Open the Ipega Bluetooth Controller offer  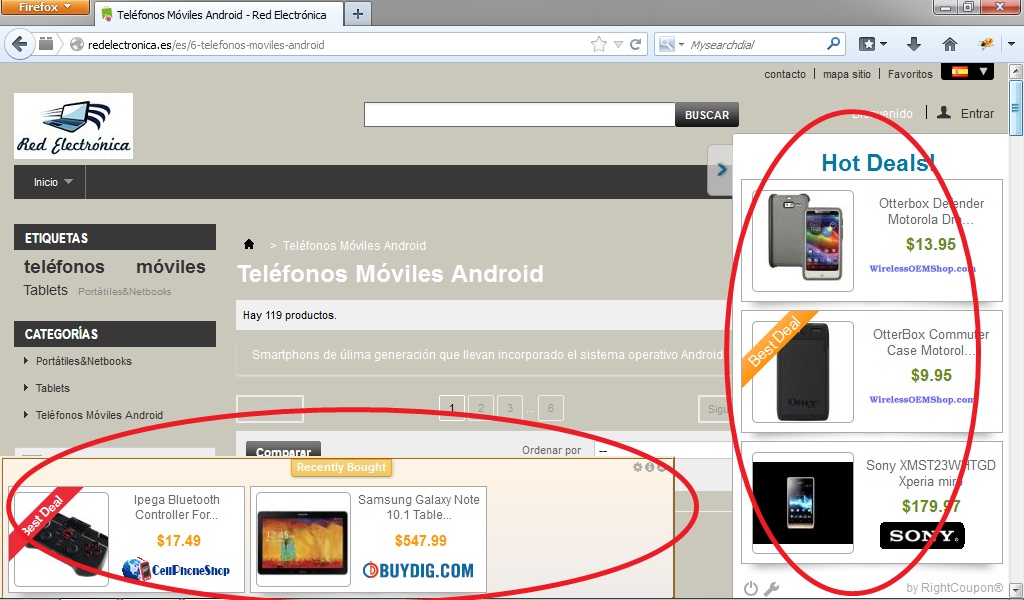[126, 537]
